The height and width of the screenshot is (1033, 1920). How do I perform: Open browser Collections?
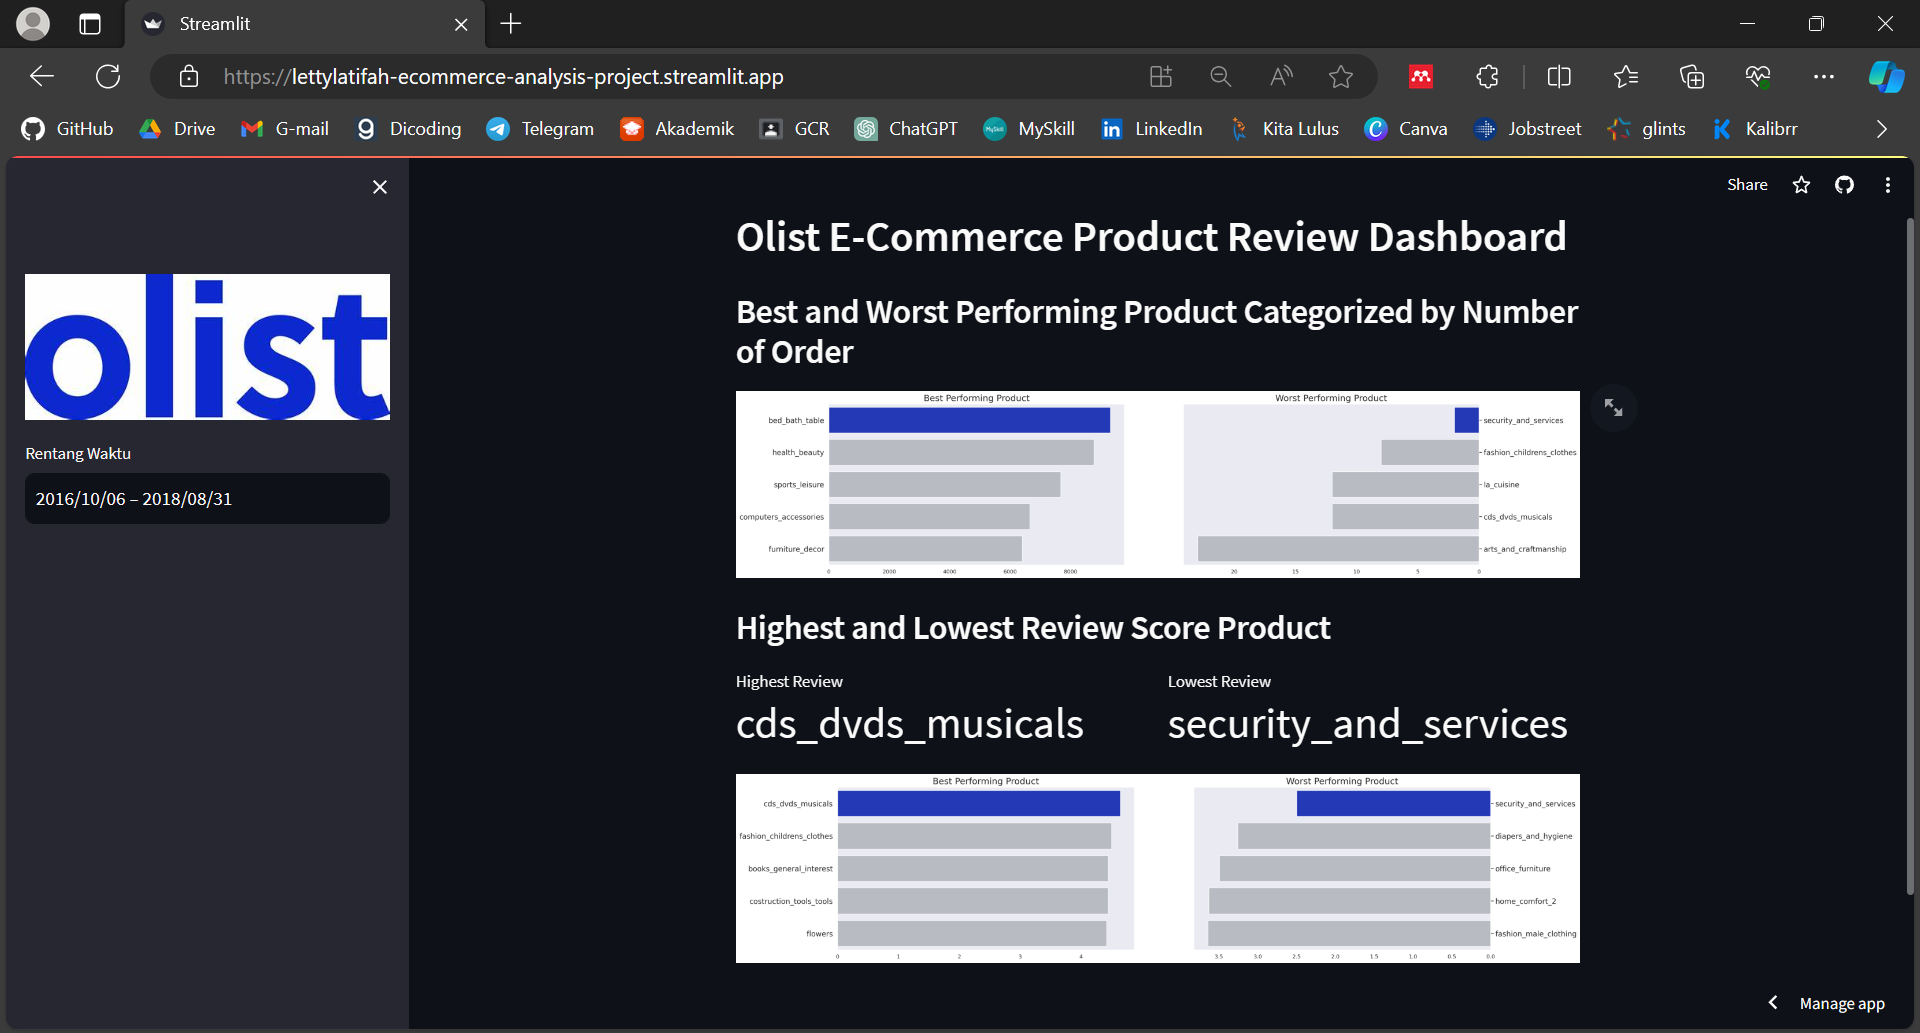1692,76
